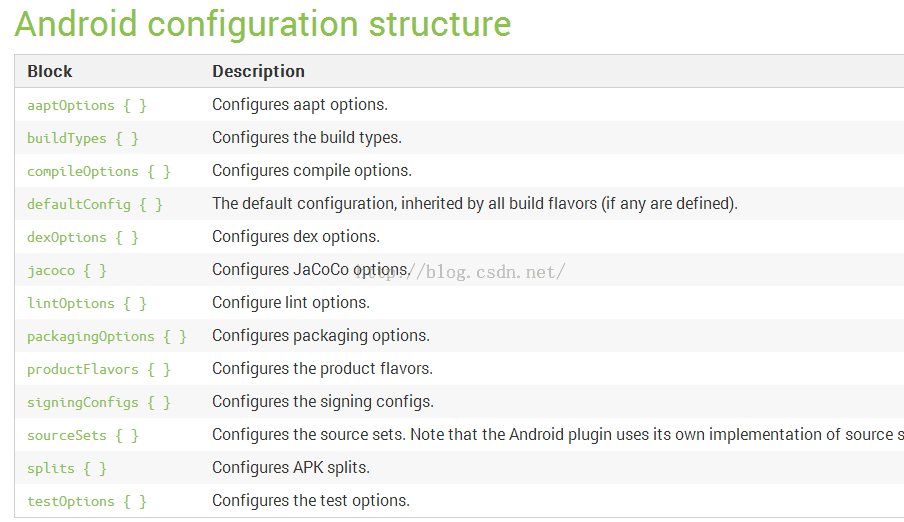Open the splits block link

67,468
